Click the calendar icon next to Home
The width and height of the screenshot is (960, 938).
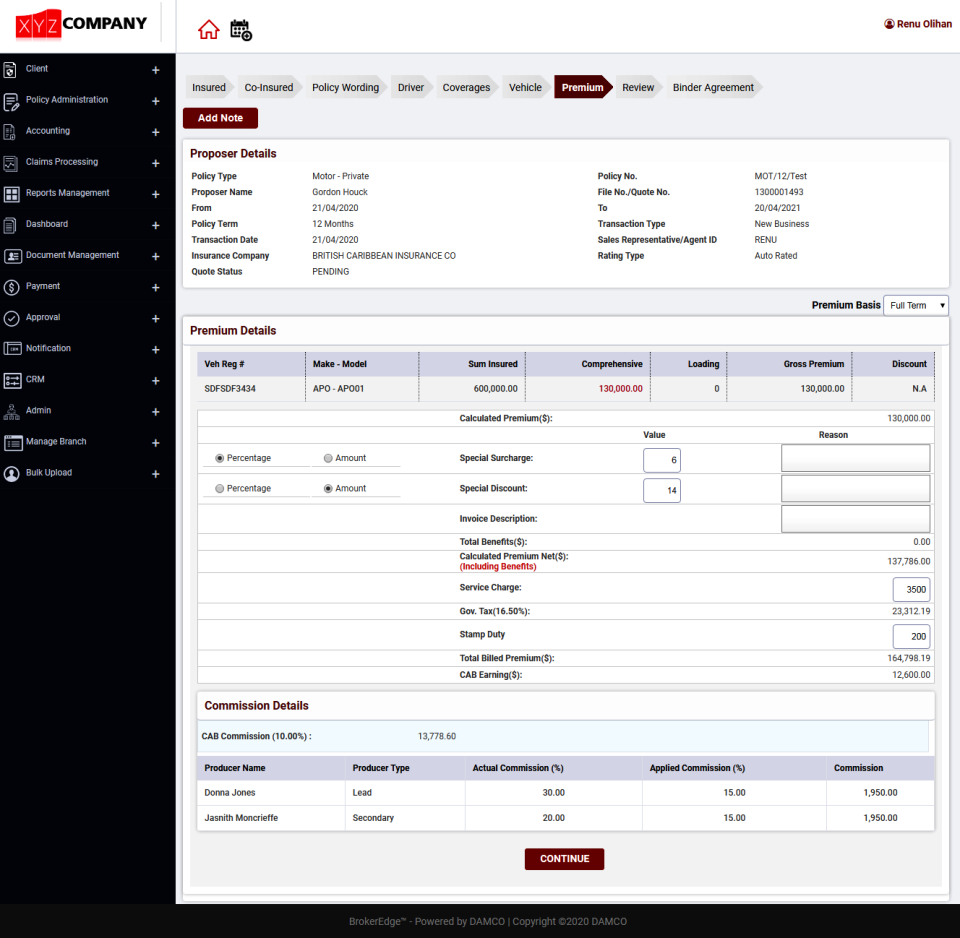[240, 30]
